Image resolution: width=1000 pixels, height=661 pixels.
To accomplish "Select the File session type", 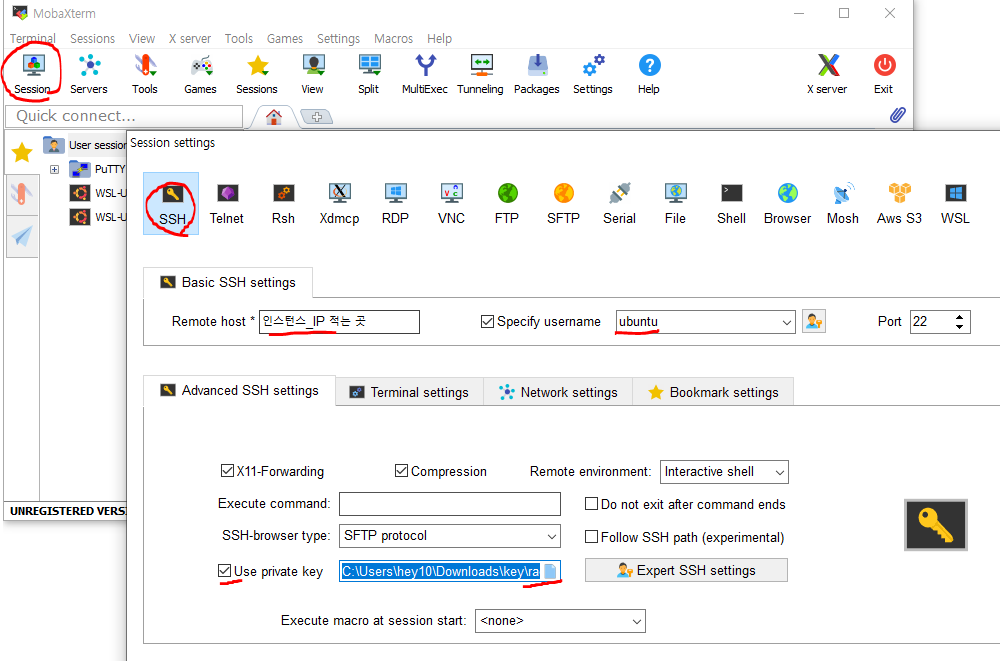I will click(675, 204).
